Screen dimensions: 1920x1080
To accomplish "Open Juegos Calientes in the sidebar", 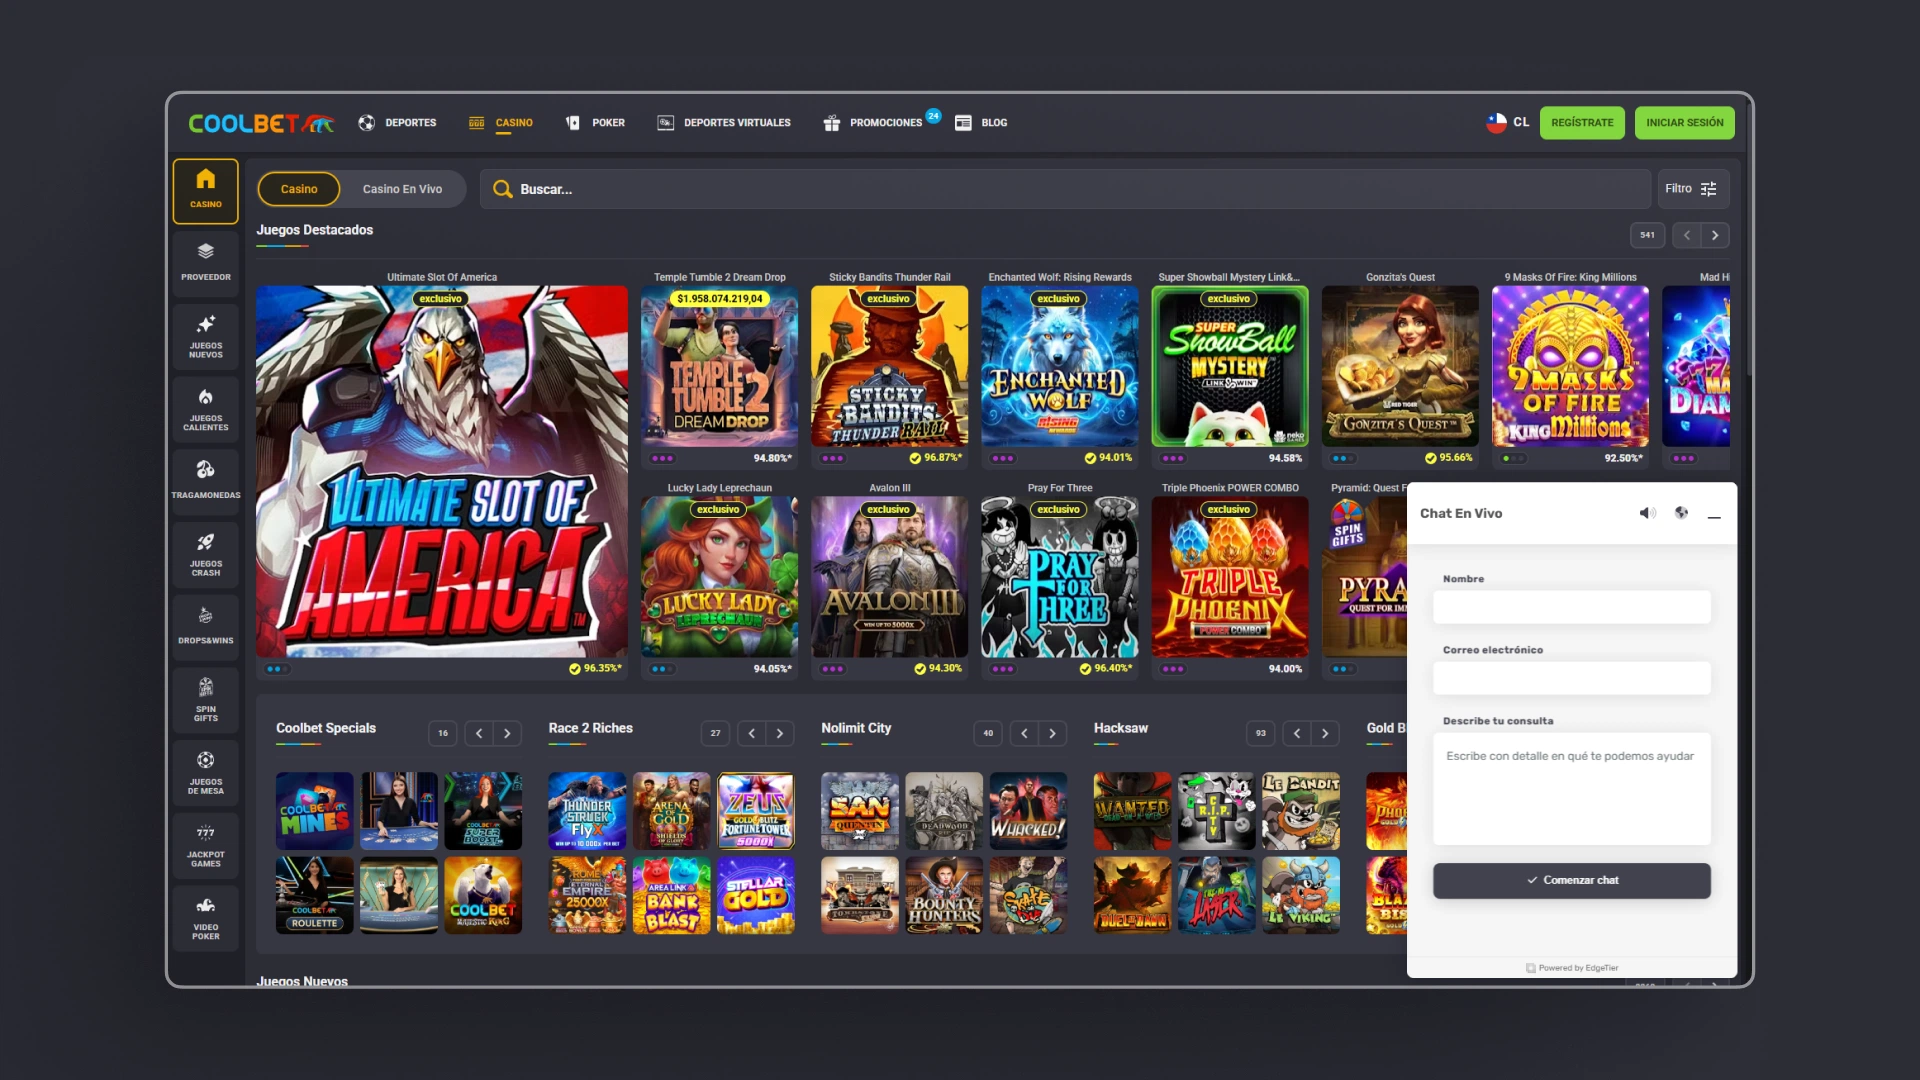I will coord(206,409).
